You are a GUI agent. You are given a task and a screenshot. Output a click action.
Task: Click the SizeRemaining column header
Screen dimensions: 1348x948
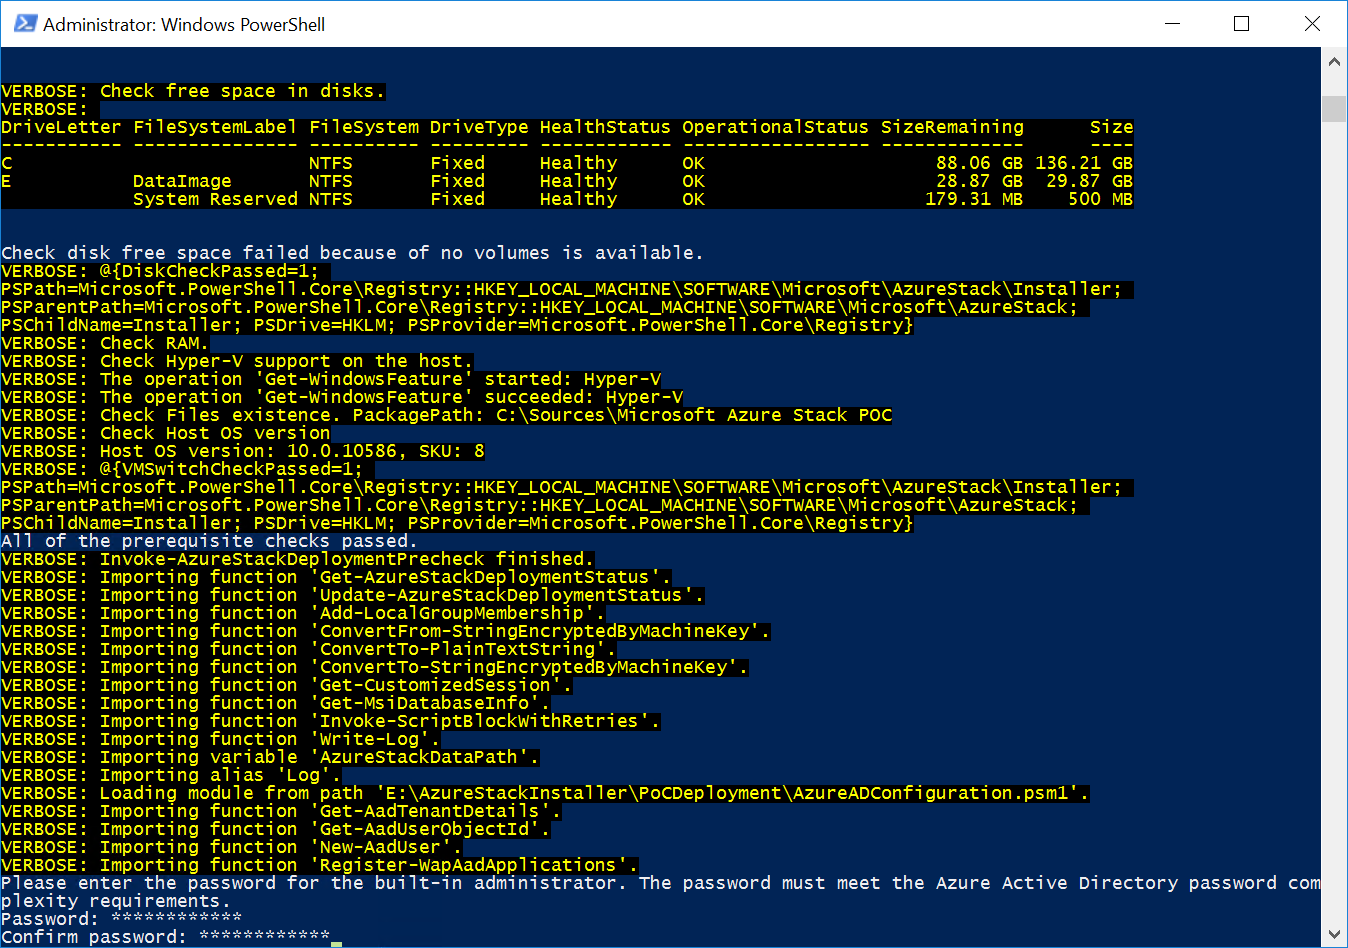(952, 127)
